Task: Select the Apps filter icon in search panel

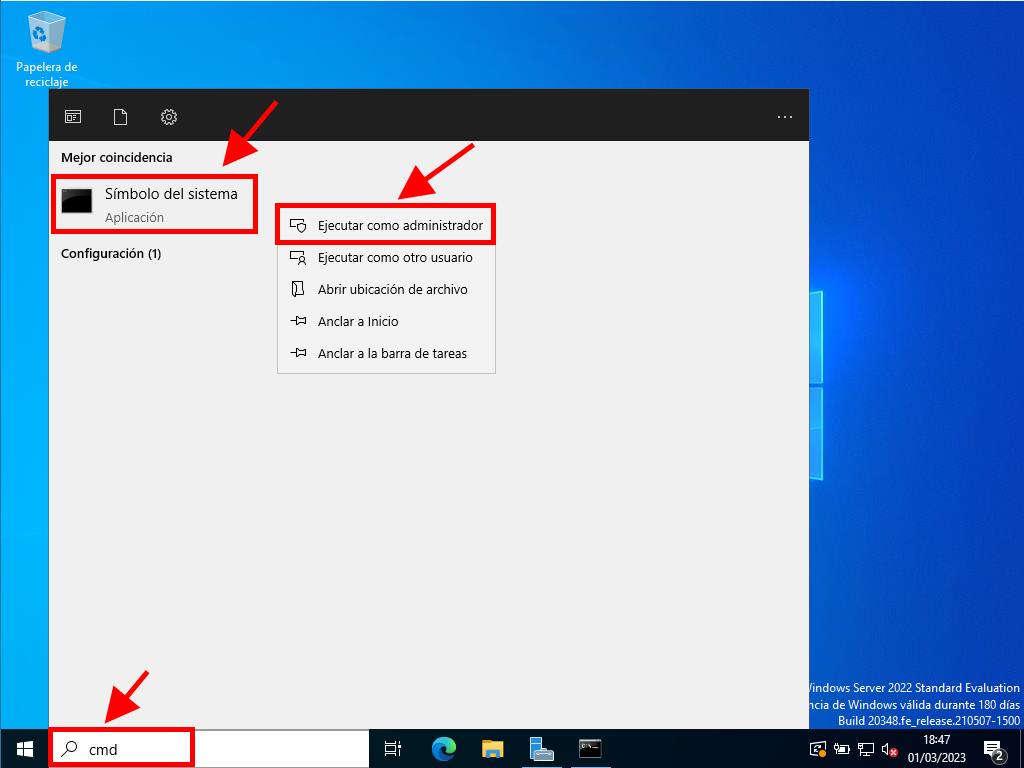Action: [73, 117]
